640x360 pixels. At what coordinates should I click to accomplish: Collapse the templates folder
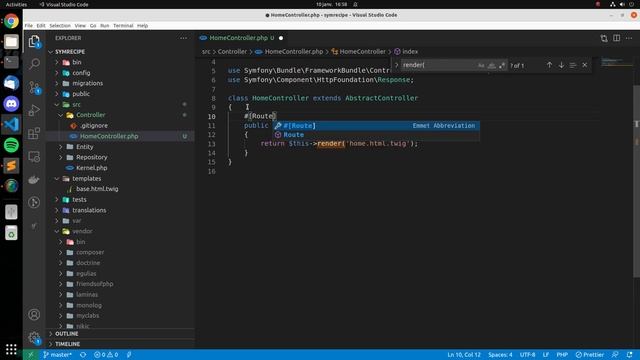[x=120, y=178]
